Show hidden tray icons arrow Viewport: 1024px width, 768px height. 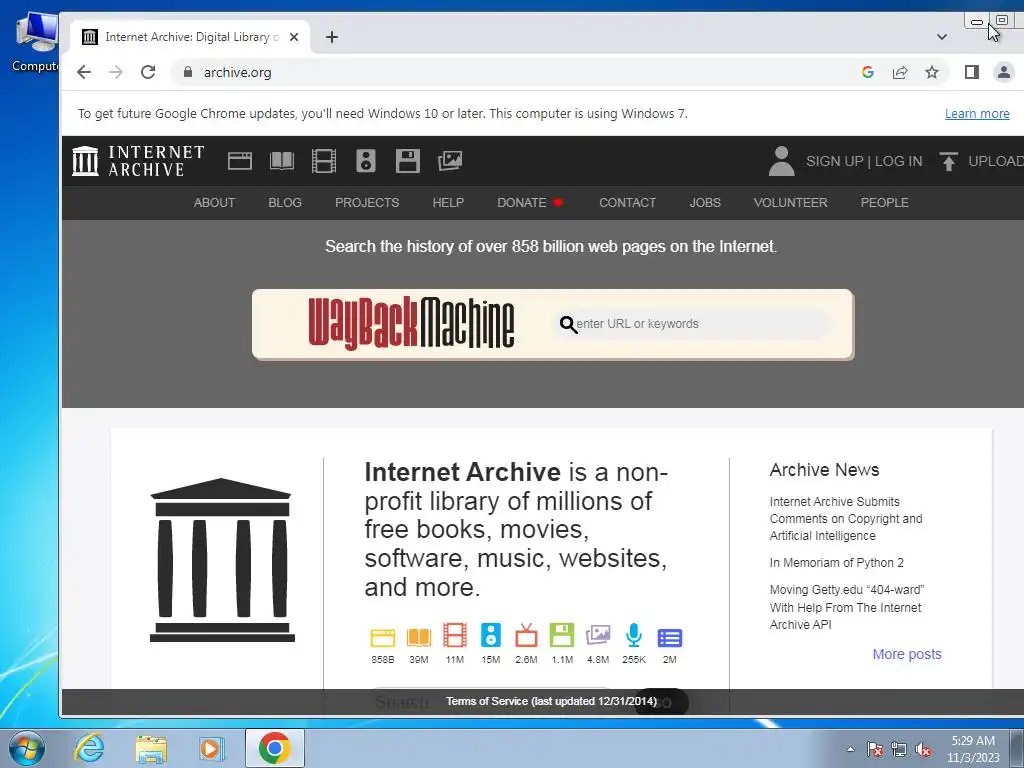(x=850, y=749)
